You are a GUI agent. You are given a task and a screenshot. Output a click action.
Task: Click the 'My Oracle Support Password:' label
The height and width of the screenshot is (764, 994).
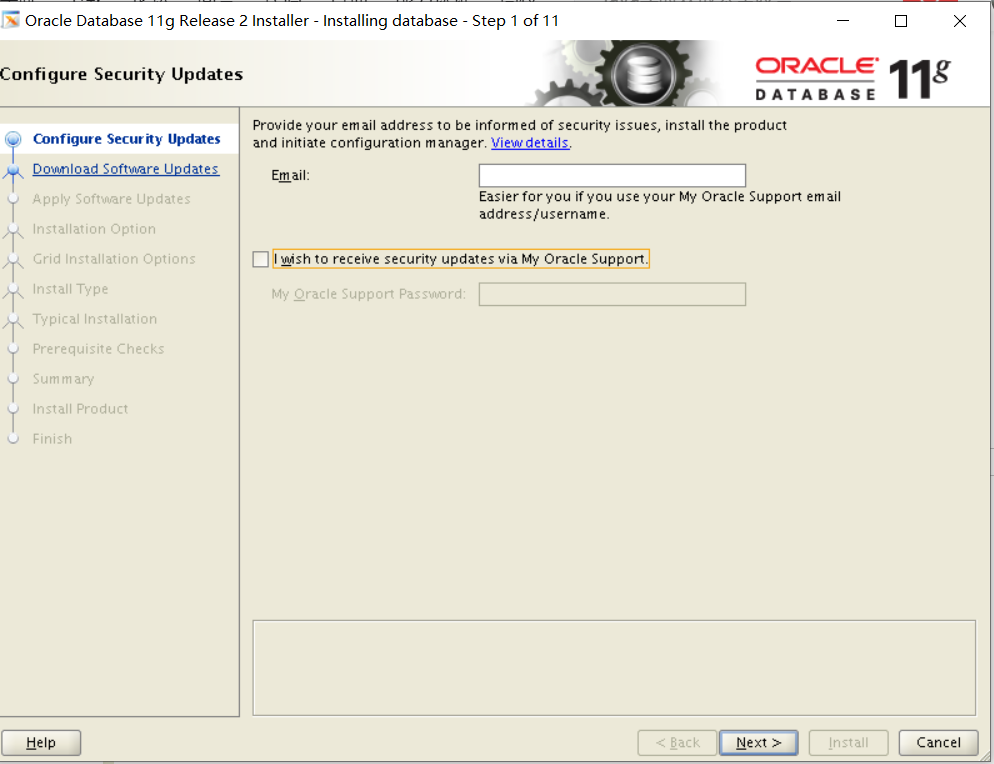click(368, 294)
